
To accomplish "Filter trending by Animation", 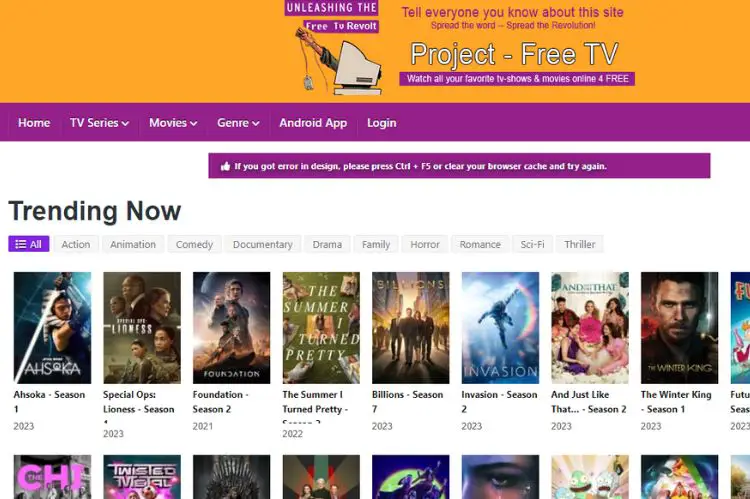I will (133, 244).
